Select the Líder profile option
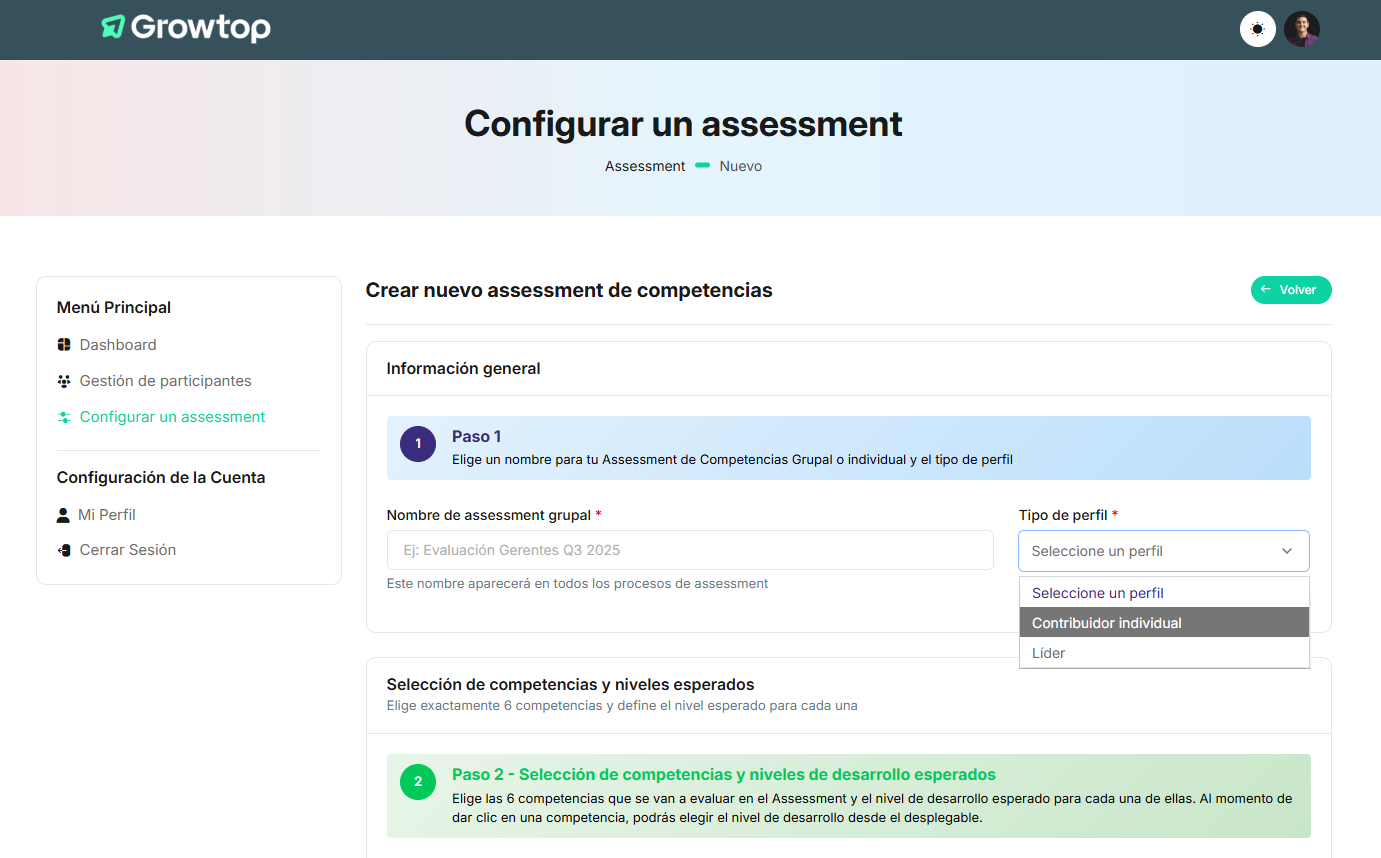This screenshot has height=858, width=1381. [1048, 653]
